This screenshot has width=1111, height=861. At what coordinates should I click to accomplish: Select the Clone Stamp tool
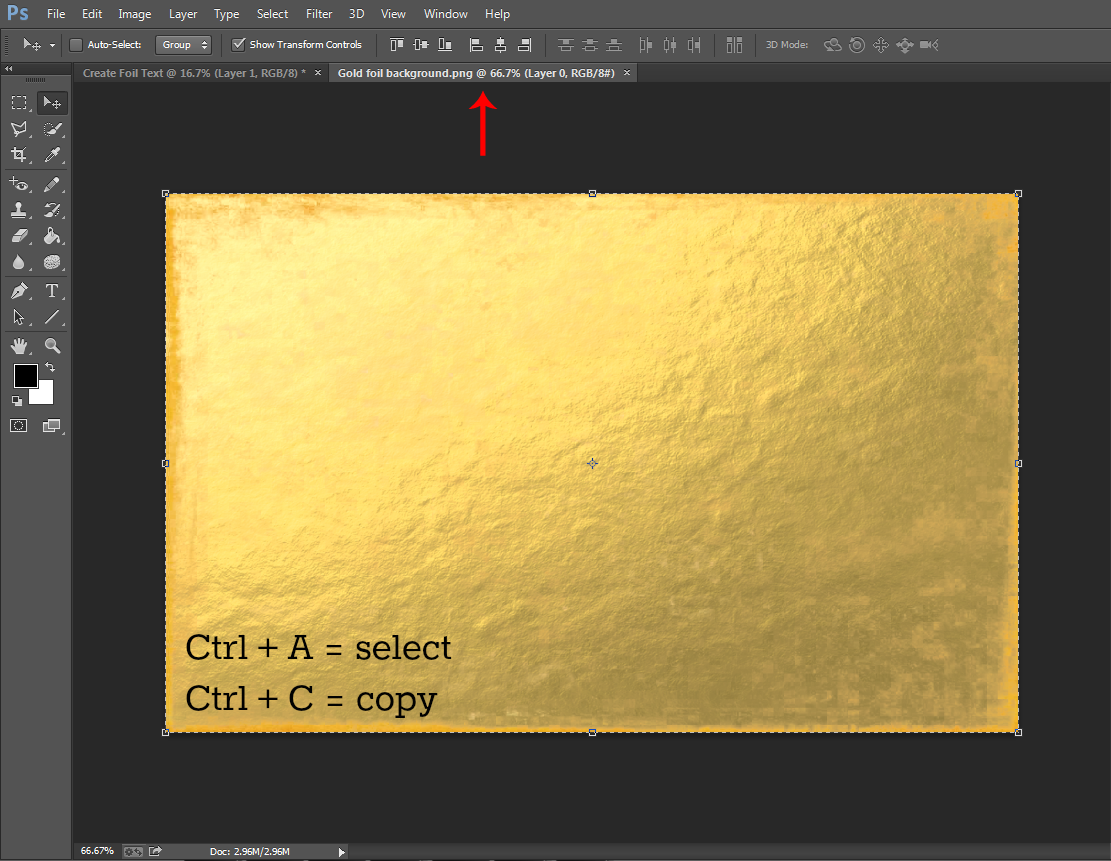pos(19,210)
